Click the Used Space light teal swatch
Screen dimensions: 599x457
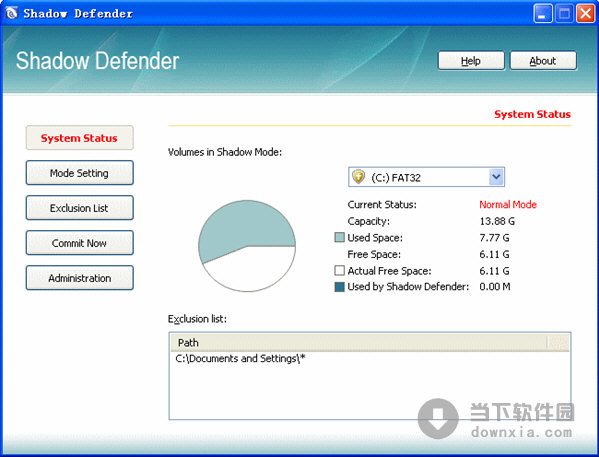(x=339, y=237)
